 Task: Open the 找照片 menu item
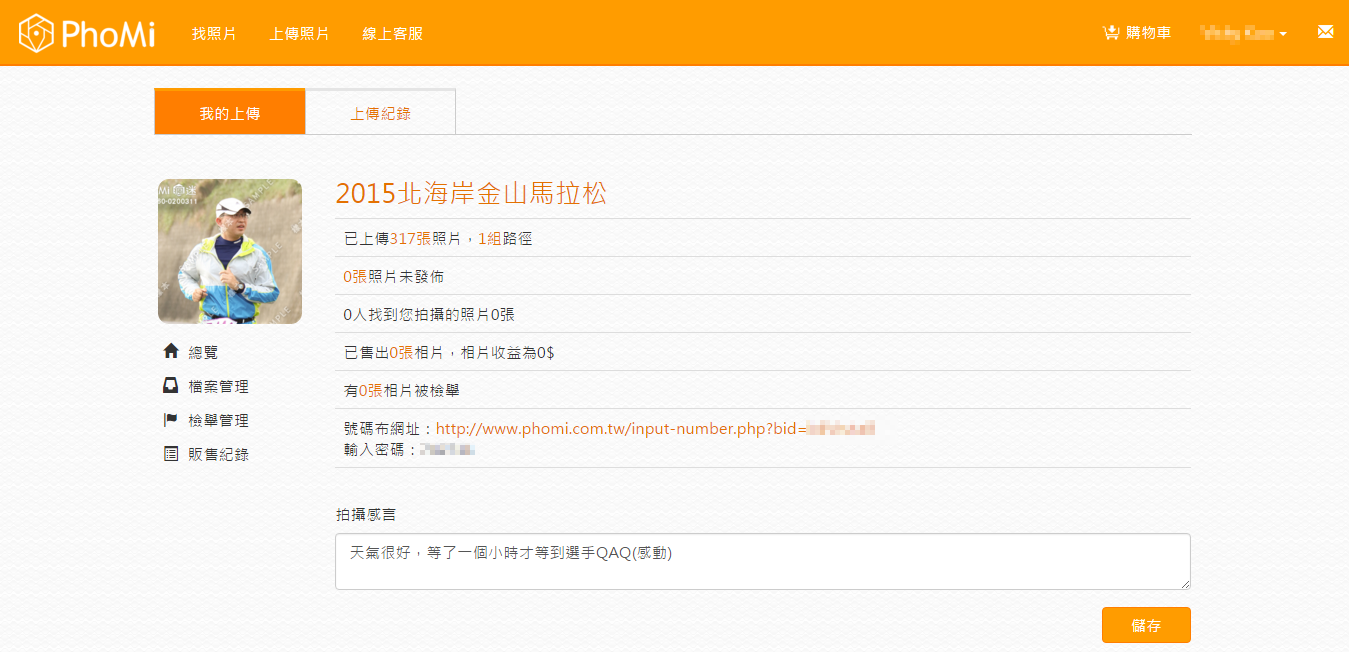point(214,33)
